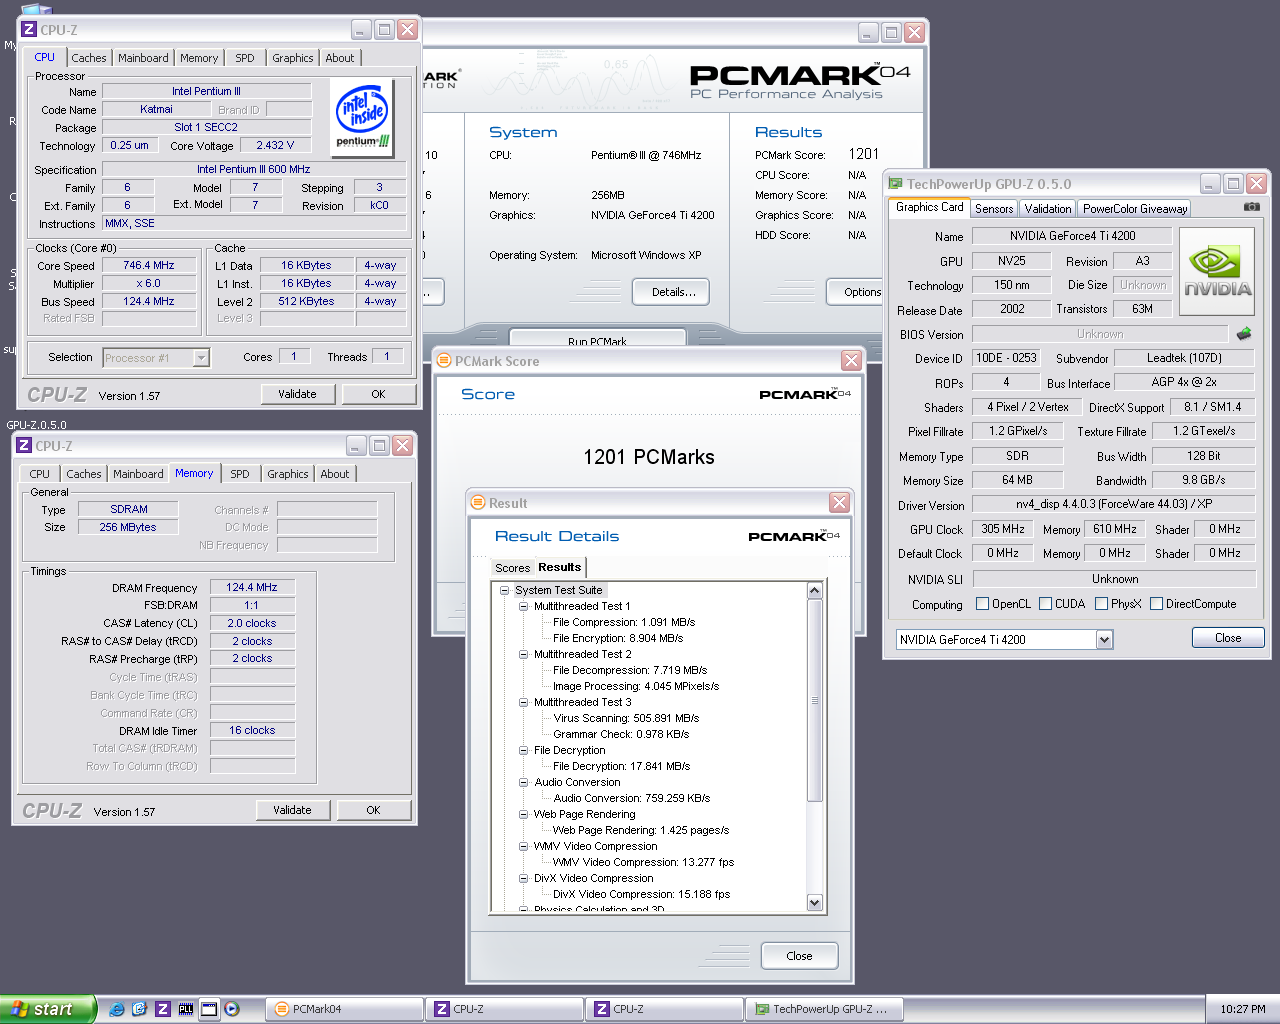This screenshot has height=1024, width=1280.
Task: Open SPD tab in CPU-Z memory timings window
Action: click(240, 474)
